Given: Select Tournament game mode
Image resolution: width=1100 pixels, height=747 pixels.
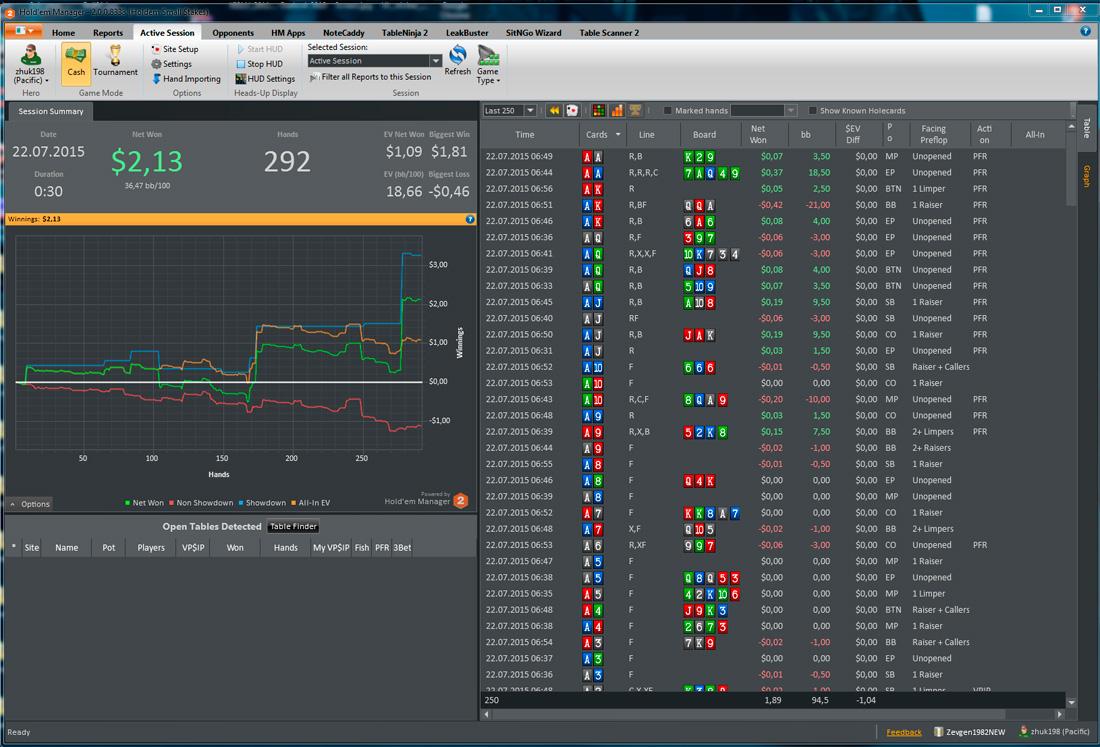Looking at the screenshot, I should pos(115,62).
